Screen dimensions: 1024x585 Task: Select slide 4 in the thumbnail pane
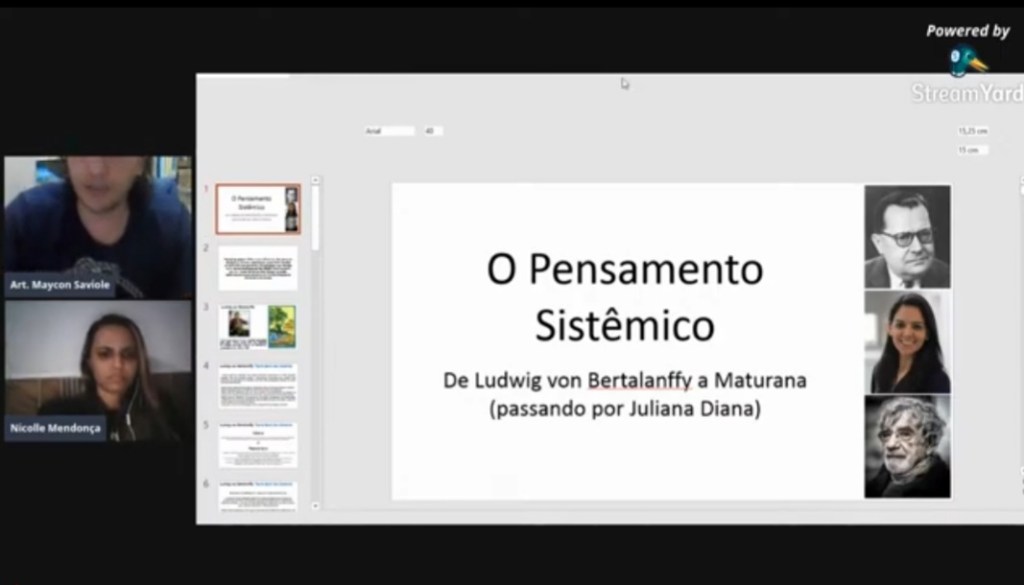pos(257,386)
